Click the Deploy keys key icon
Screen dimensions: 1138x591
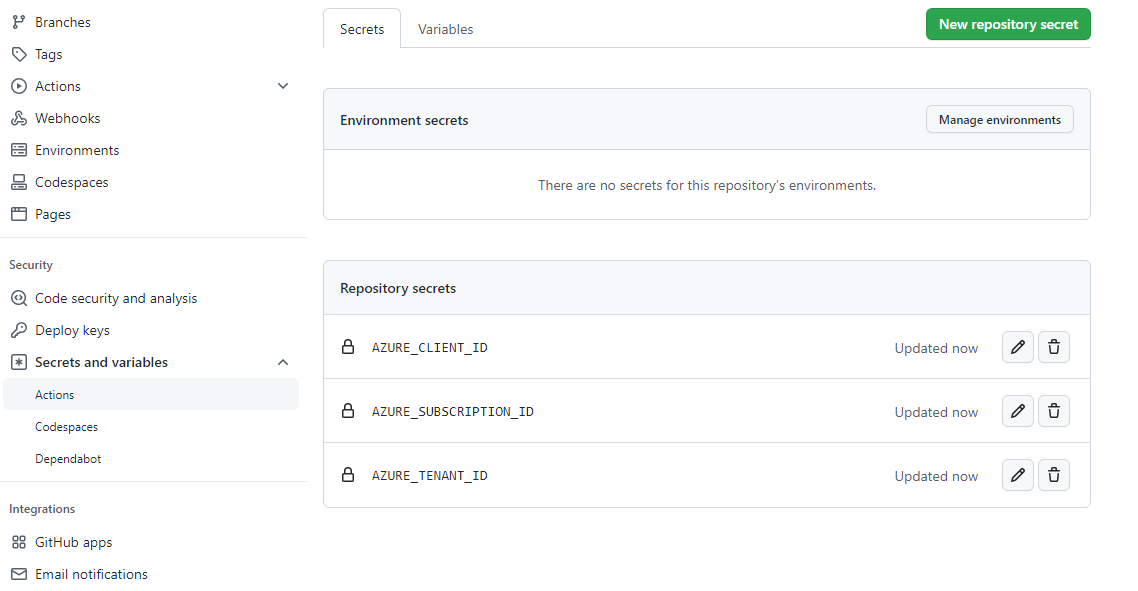coord(18,330)
